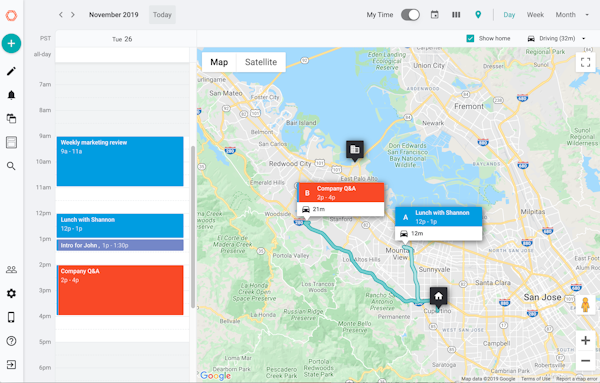Click the columns view icon
This screenshot has width=600, height=383.
[x=456, y=15]
